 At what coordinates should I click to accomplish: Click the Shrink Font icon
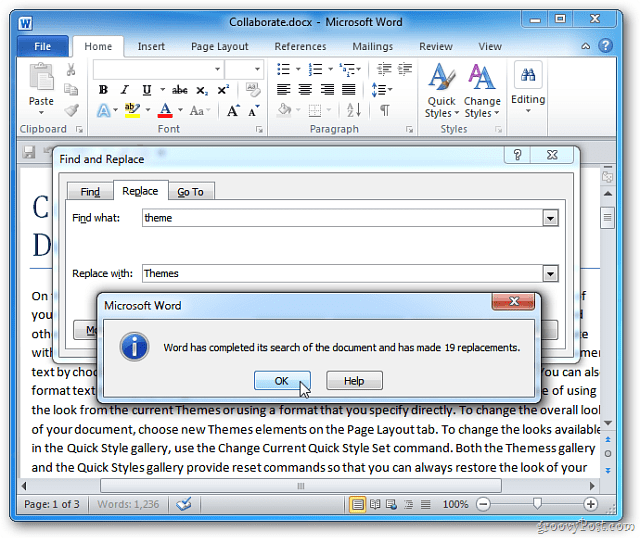[x=253, y=111]
